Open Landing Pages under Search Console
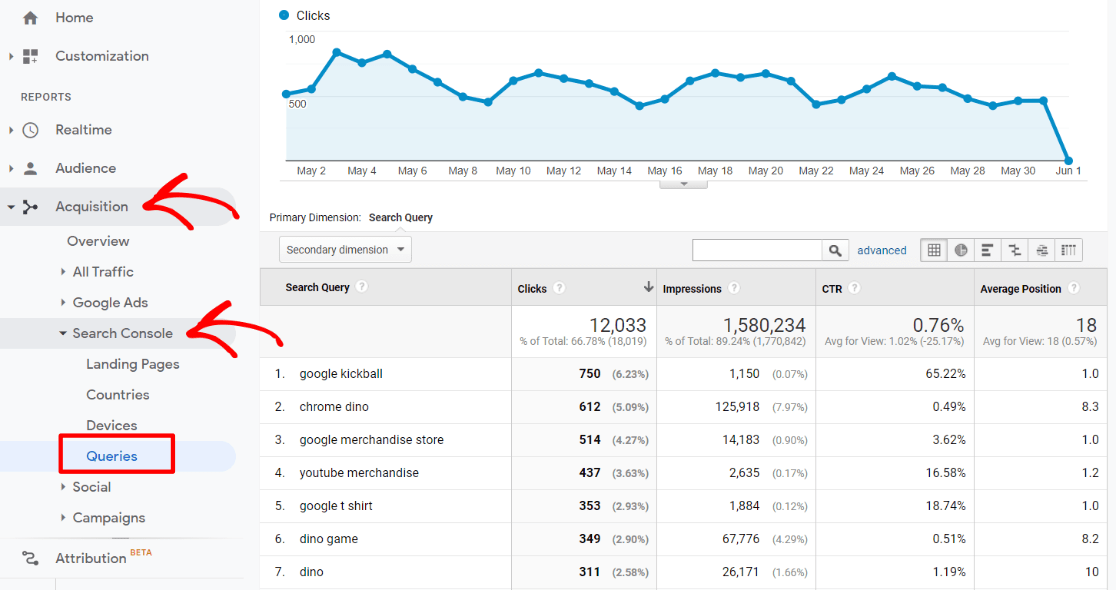The height and width of the screenshot is (590, 1116). 132,364
